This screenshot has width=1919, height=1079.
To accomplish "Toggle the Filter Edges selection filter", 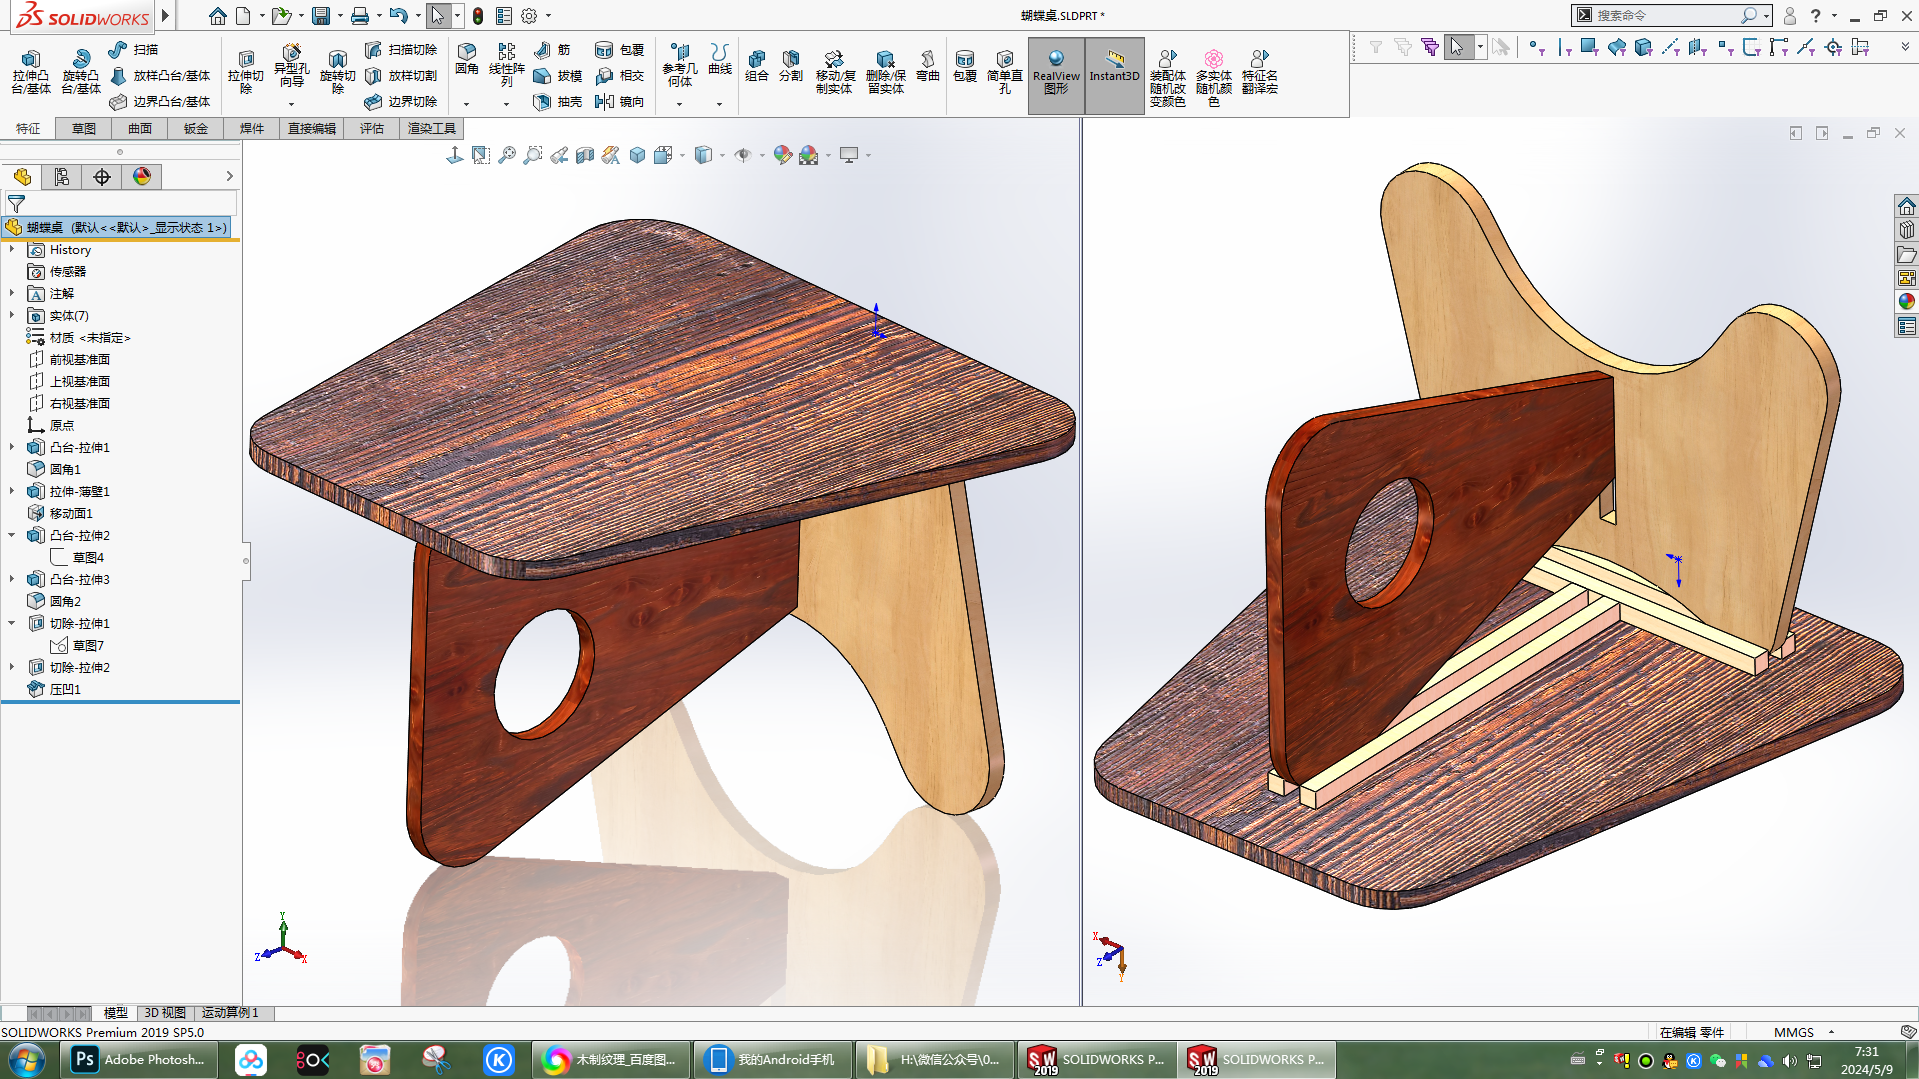I will [x=1564, y=47].
